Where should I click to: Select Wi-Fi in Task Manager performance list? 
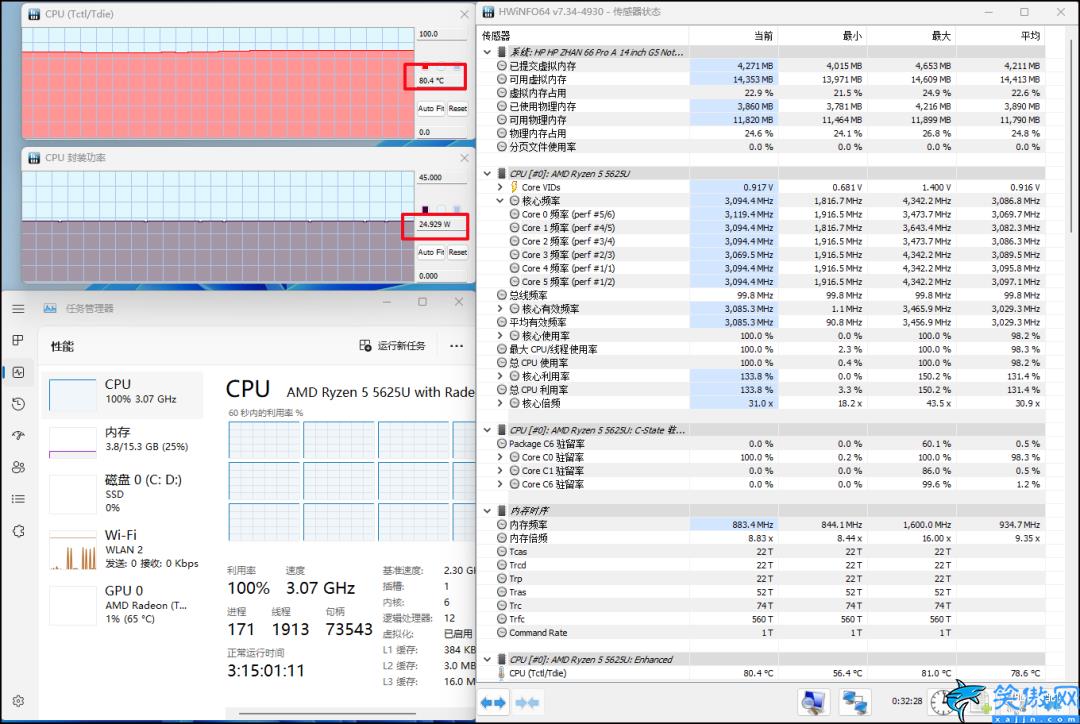point(123,549)
